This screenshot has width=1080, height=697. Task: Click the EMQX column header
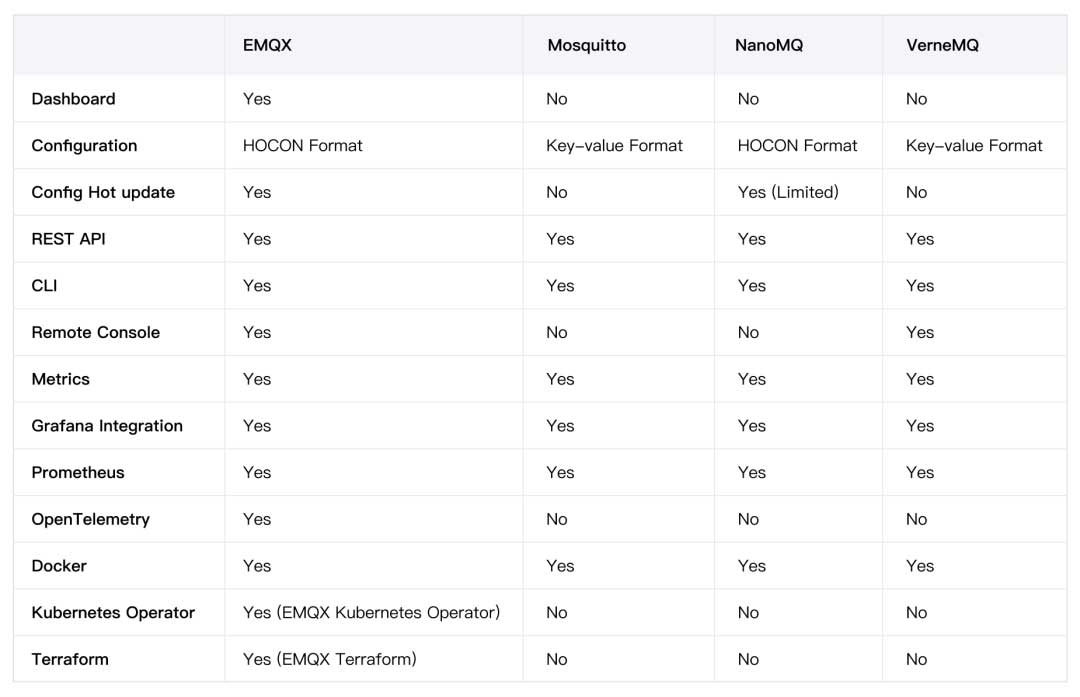point(267,46)
